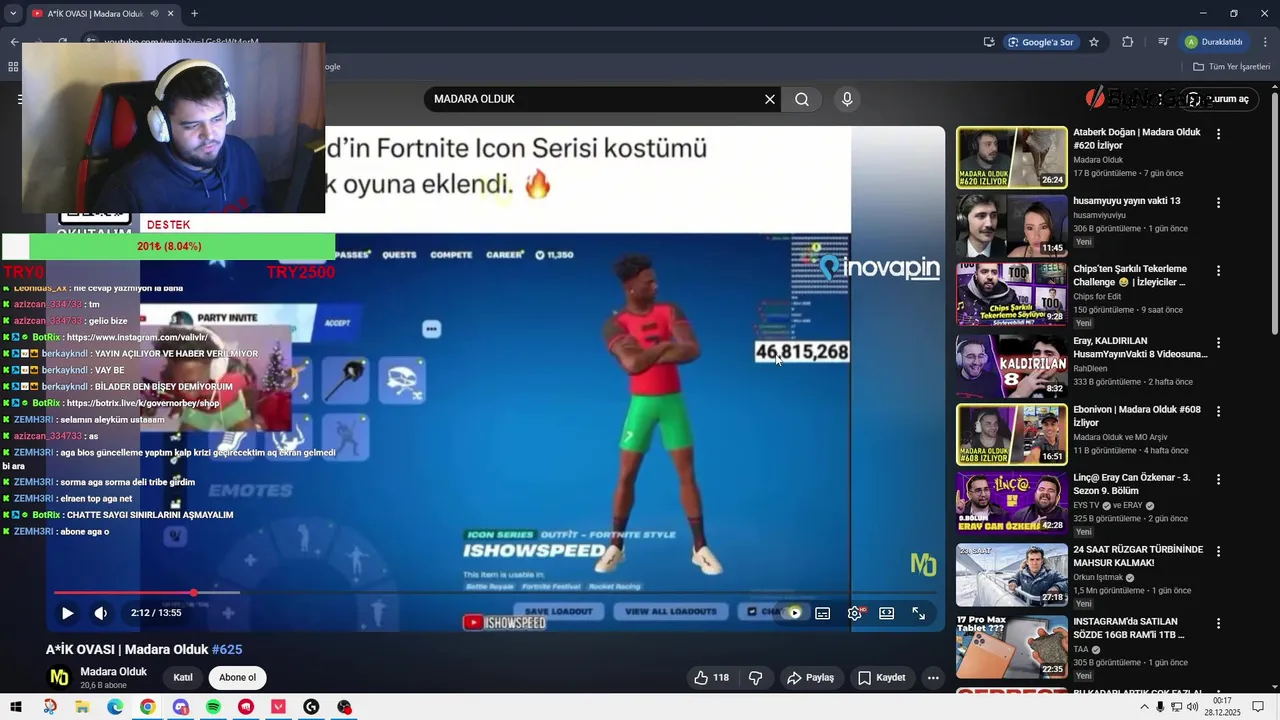The image size is (1280, 720).
Task: Open the Tüm Yer İşaretleri folder
Action: pos(1231,67)
